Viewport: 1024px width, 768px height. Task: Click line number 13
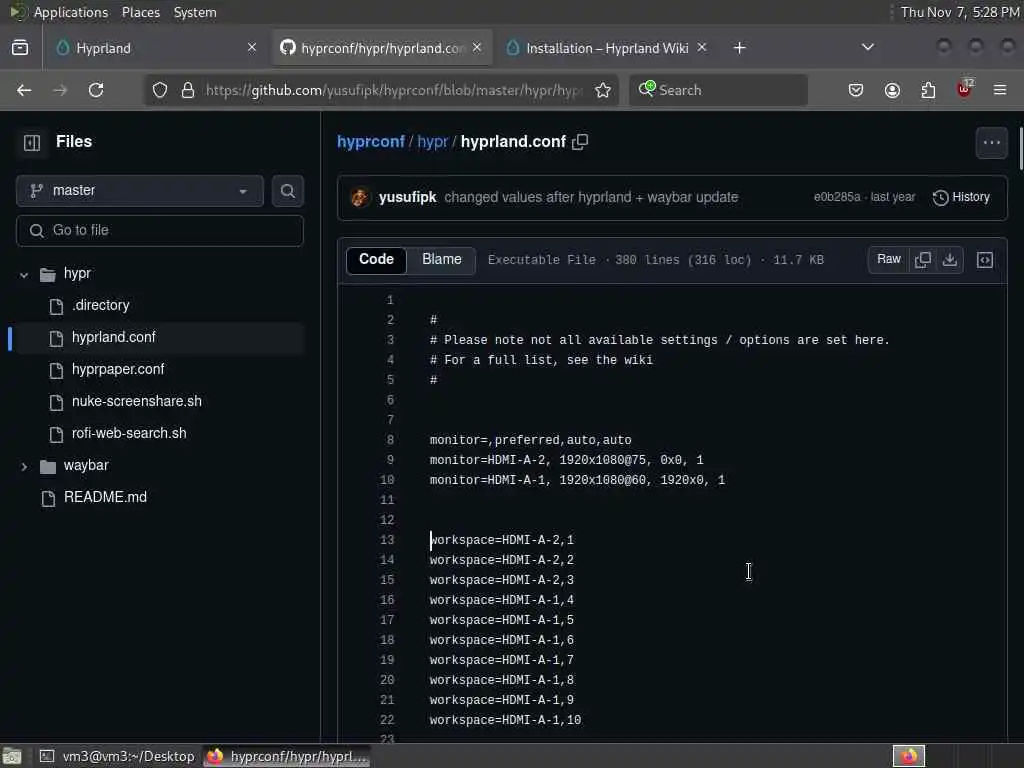pos(387,540)
